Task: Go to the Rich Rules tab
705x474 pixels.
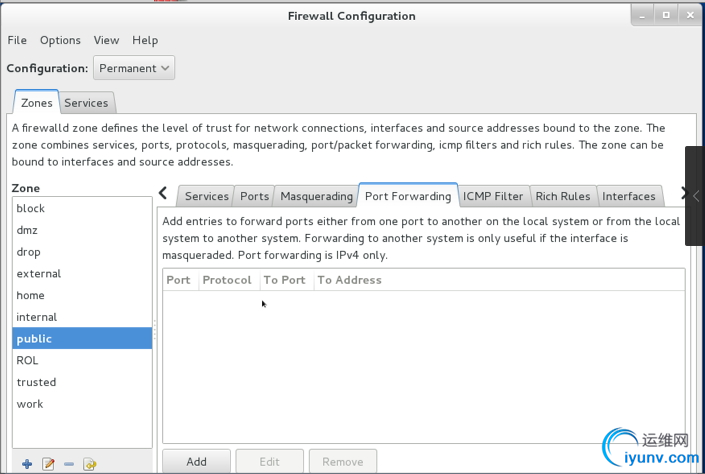Action: tap(563, 196)
